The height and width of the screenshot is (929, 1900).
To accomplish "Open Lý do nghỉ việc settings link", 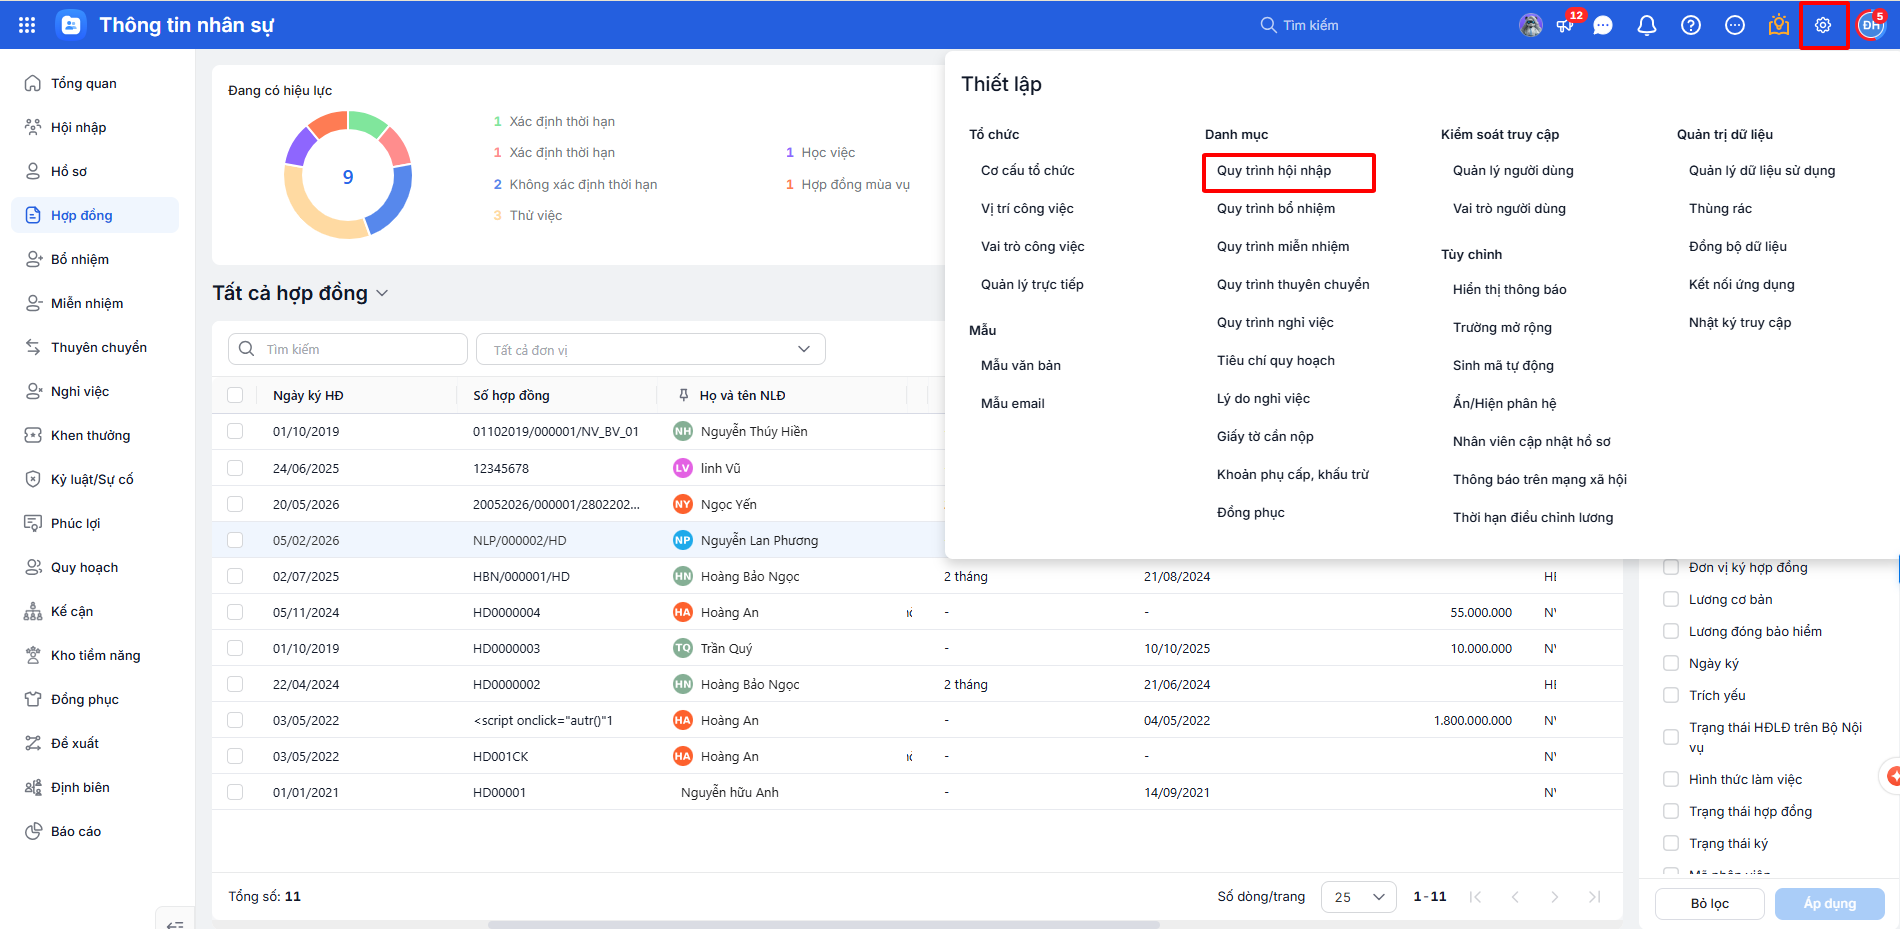I will click(1263, 399).
